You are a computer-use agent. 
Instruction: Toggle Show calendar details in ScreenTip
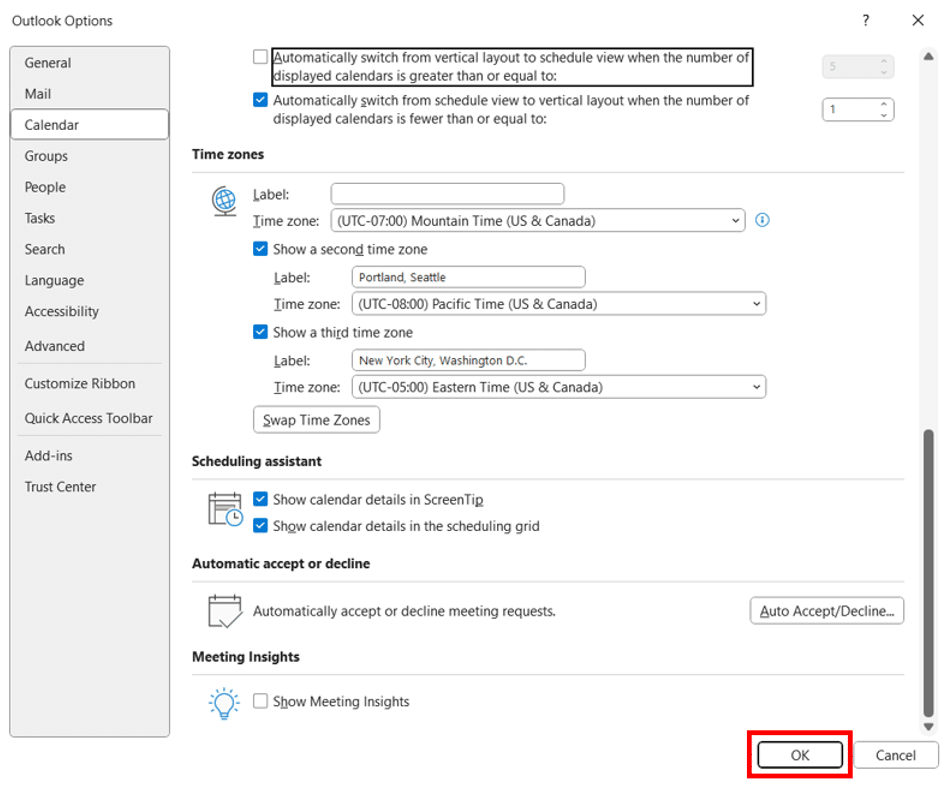pyautogui.click(x=260, y=499)
